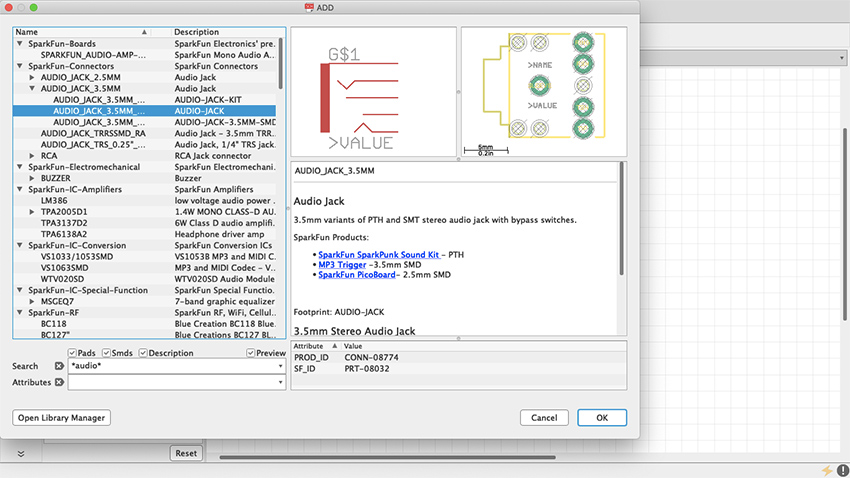Image resolution: width=850 pixels, height=478 pixels.
Task: Click the OK button
Action: (x=602, y=417)
